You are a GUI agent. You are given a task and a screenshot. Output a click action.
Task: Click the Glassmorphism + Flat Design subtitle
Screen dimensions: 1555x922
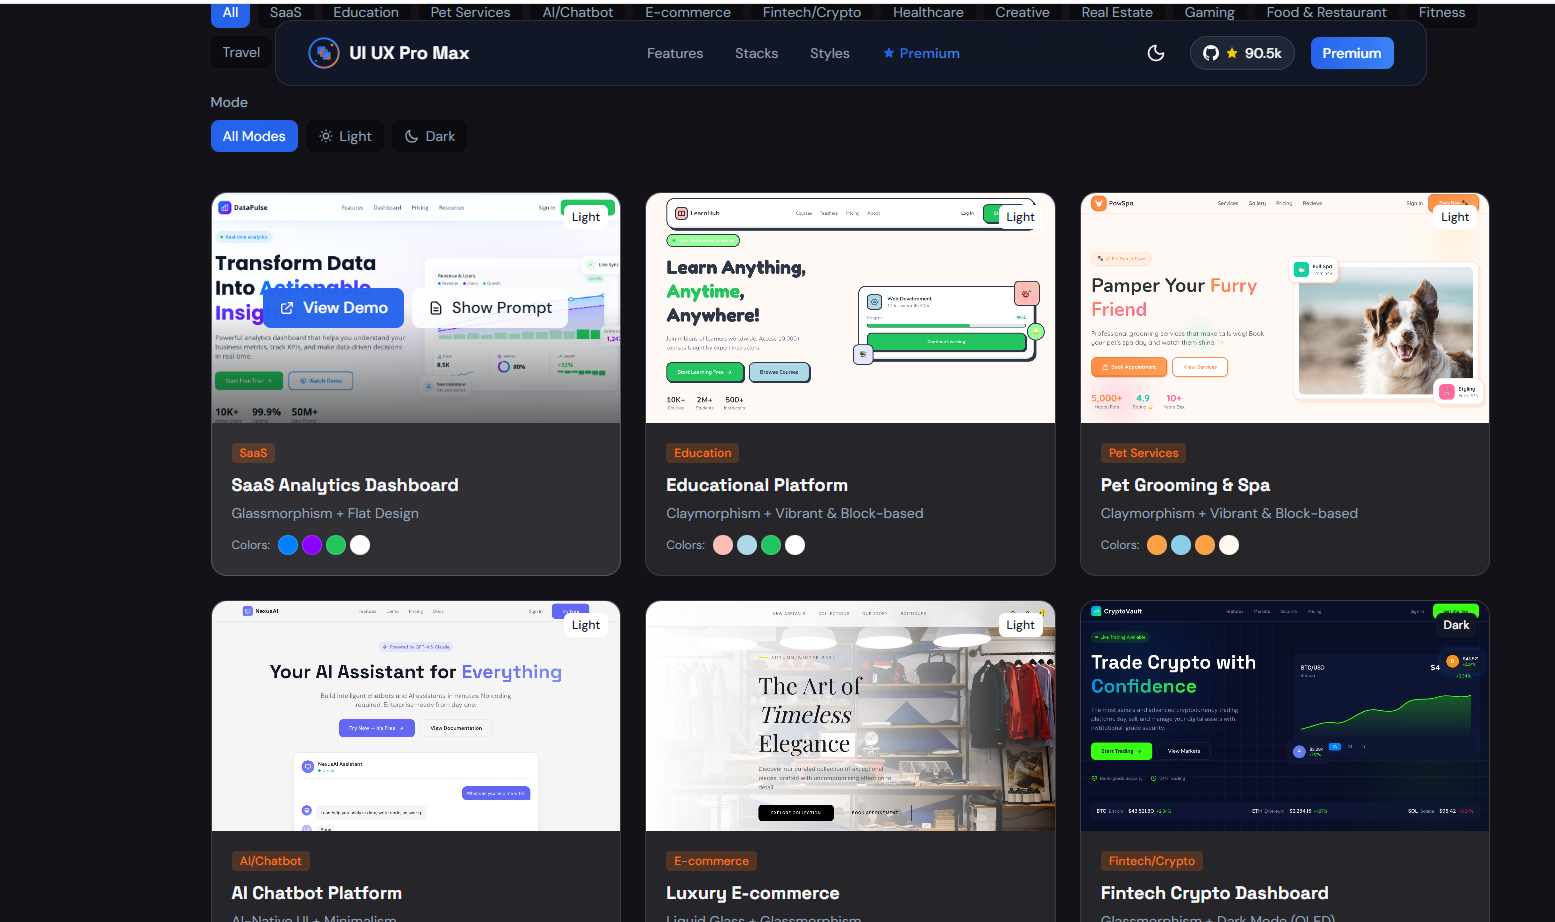coord(325,513)
